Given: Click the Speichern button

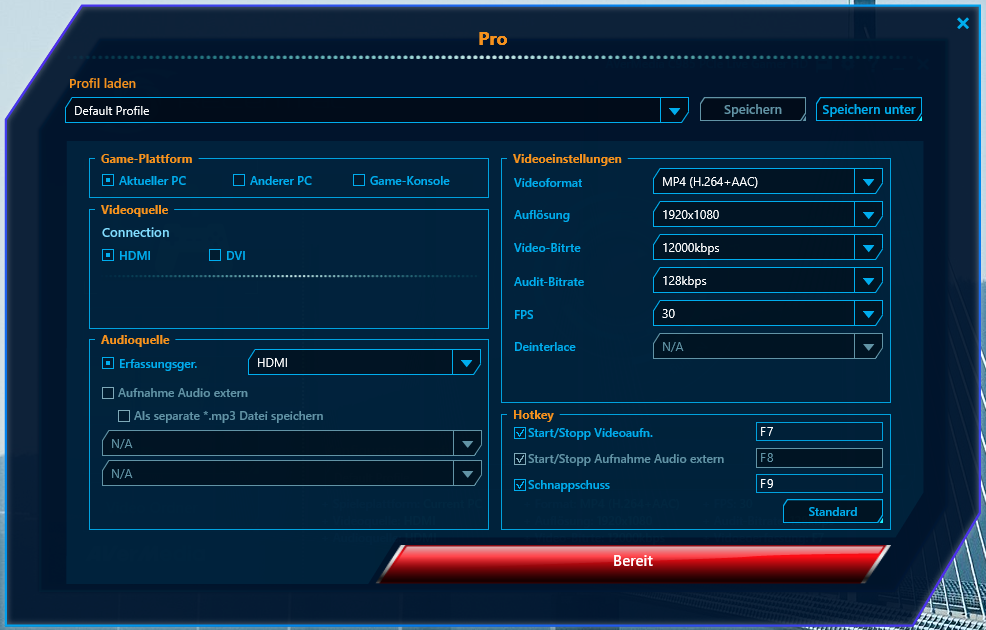Looking at the screenshot, I should pyautogui.click(x=753, y=109).
